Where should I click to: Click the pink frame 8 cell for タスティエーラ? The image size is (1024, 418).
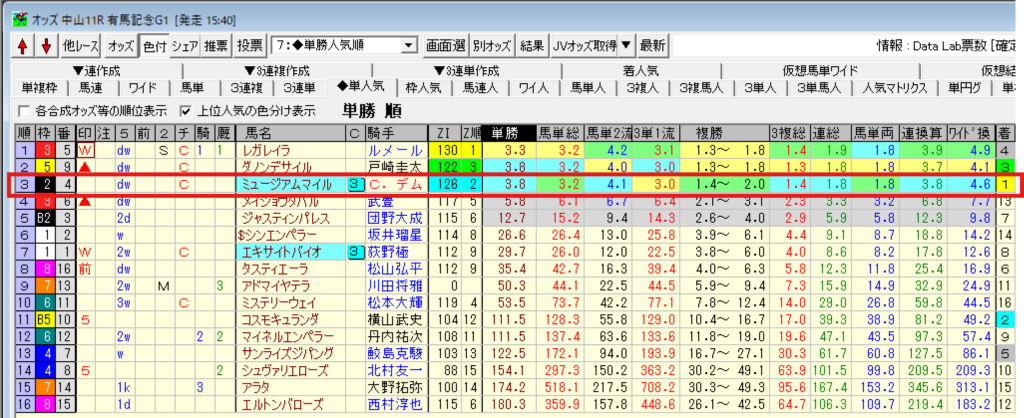tap(43, 269)
